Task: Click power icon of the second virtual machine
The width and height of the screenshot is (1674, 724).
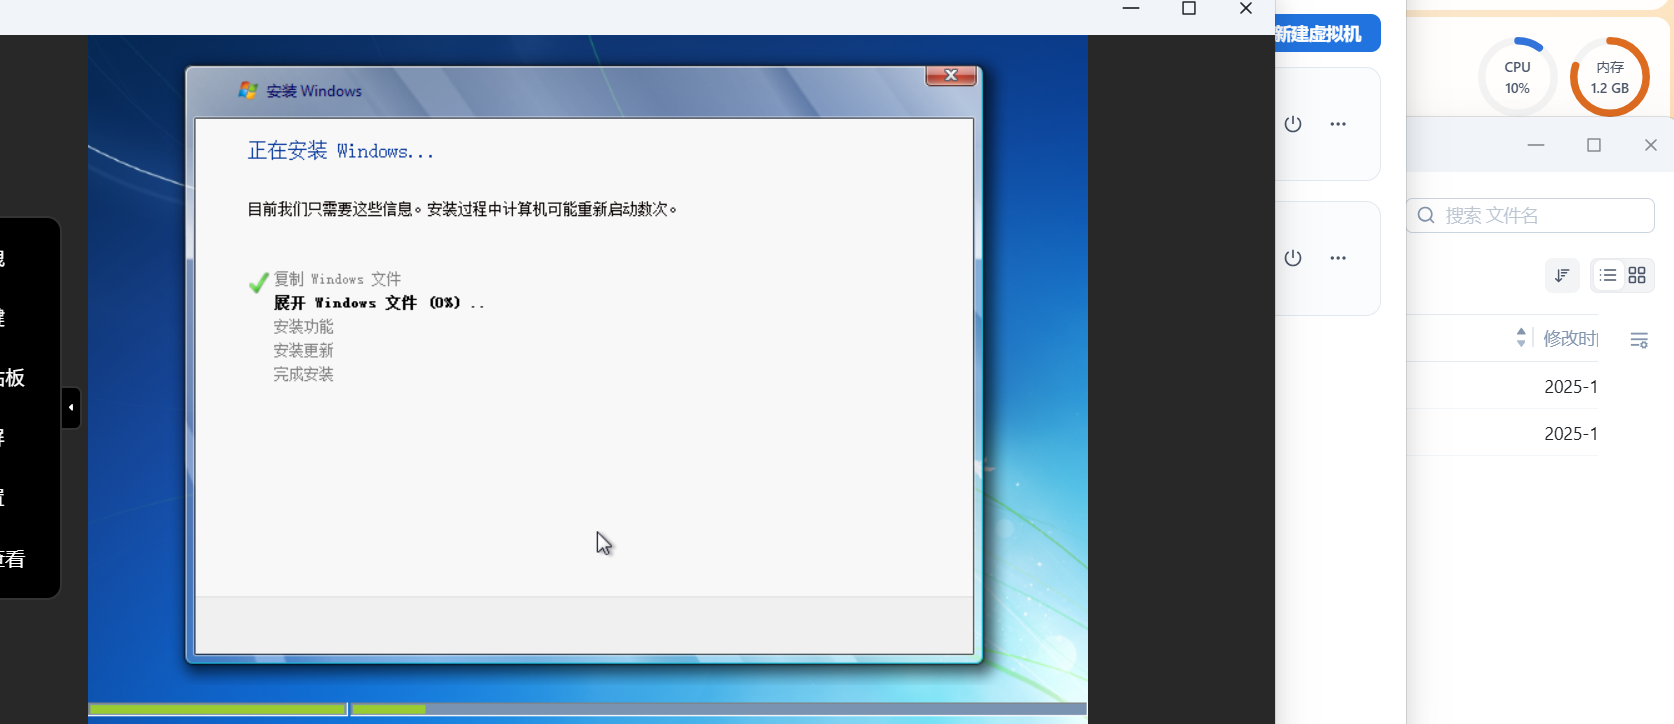Action: point(1293,258)
